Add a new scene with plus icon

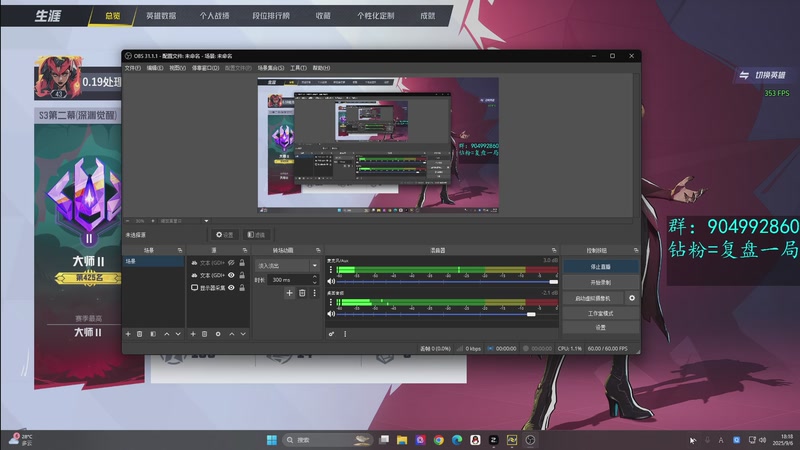click(128, 334)
